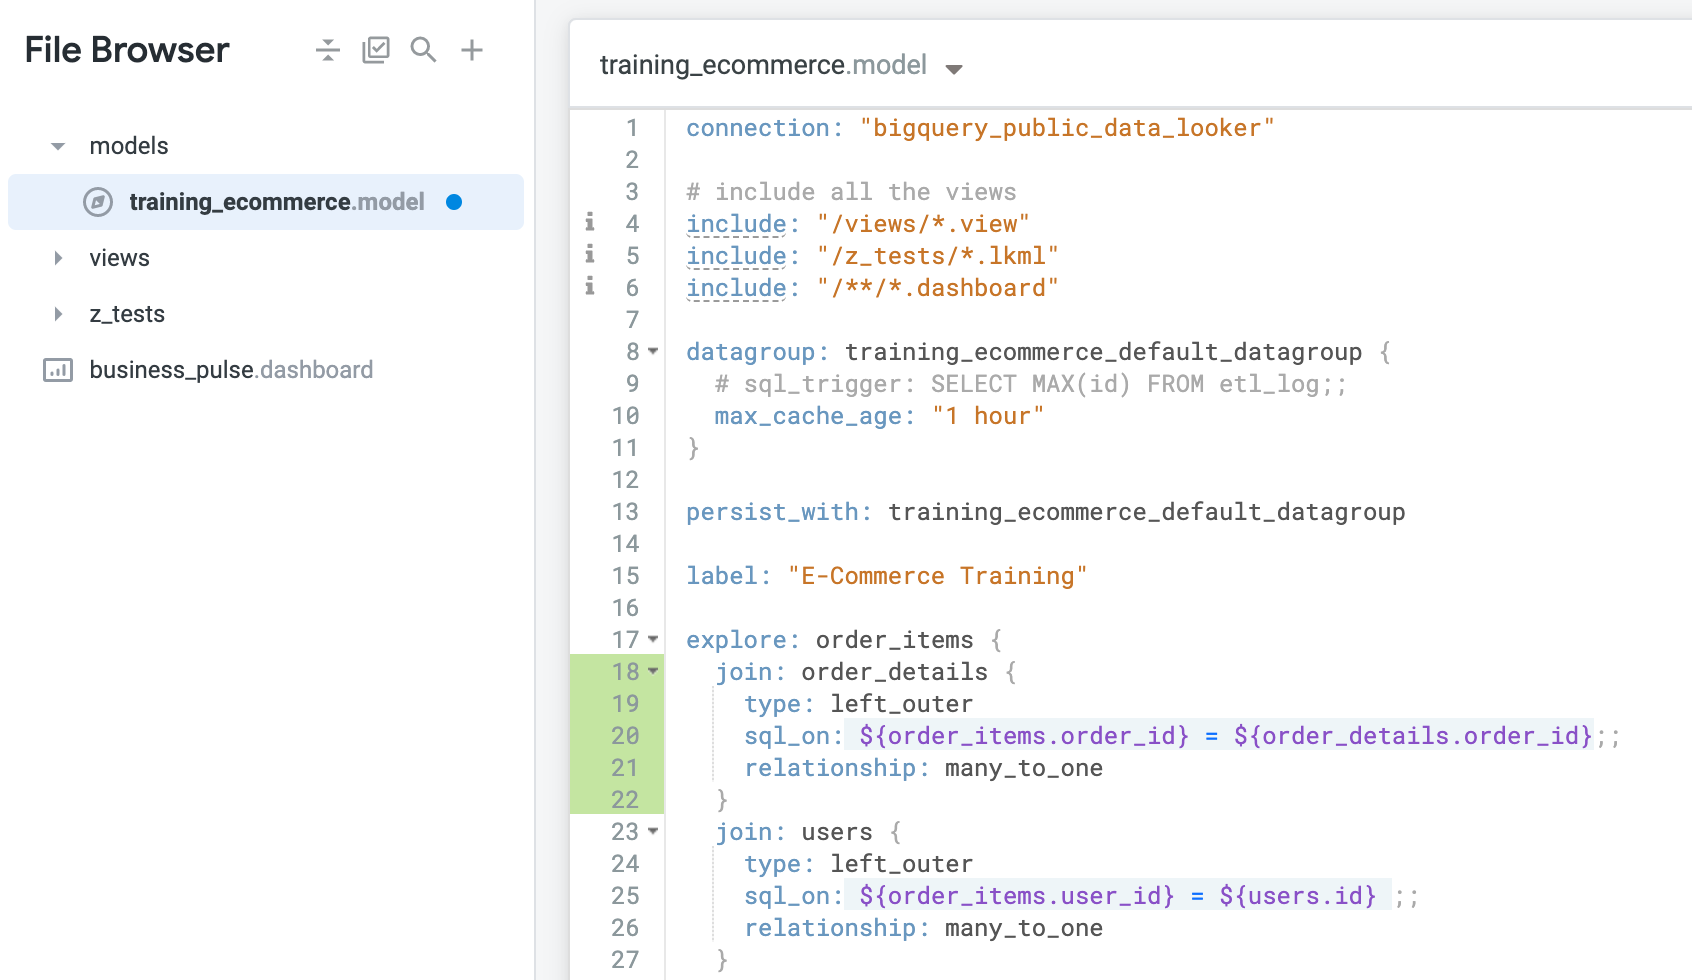This screenshot has height=980, width=1692.
Task: Add a new file with the plus icon
Action: (x=472, y=49)
